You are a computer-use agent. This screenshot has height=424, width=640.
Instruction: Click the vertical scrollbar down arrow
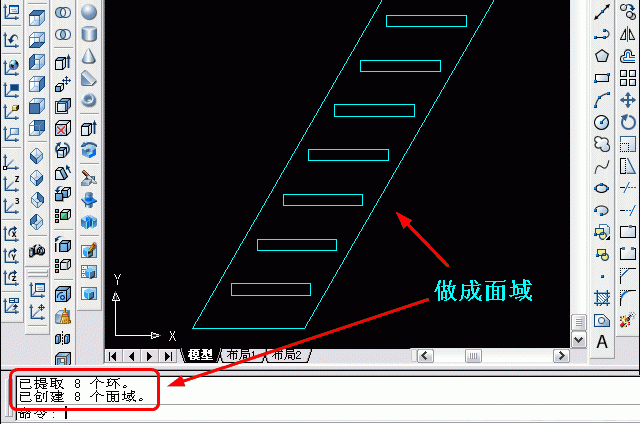(x=578, y=340)
